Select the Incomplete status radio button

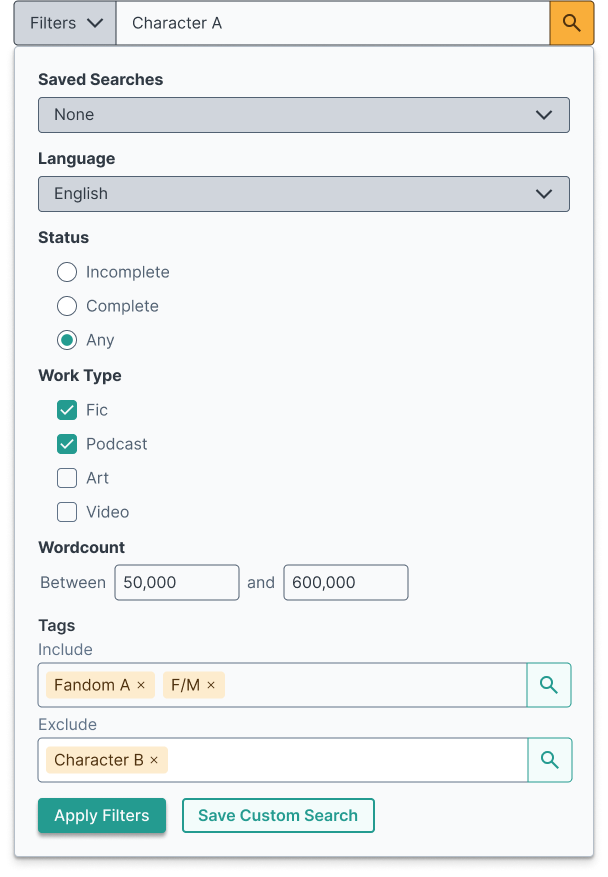pyautogui.click(x=67, y=272)
